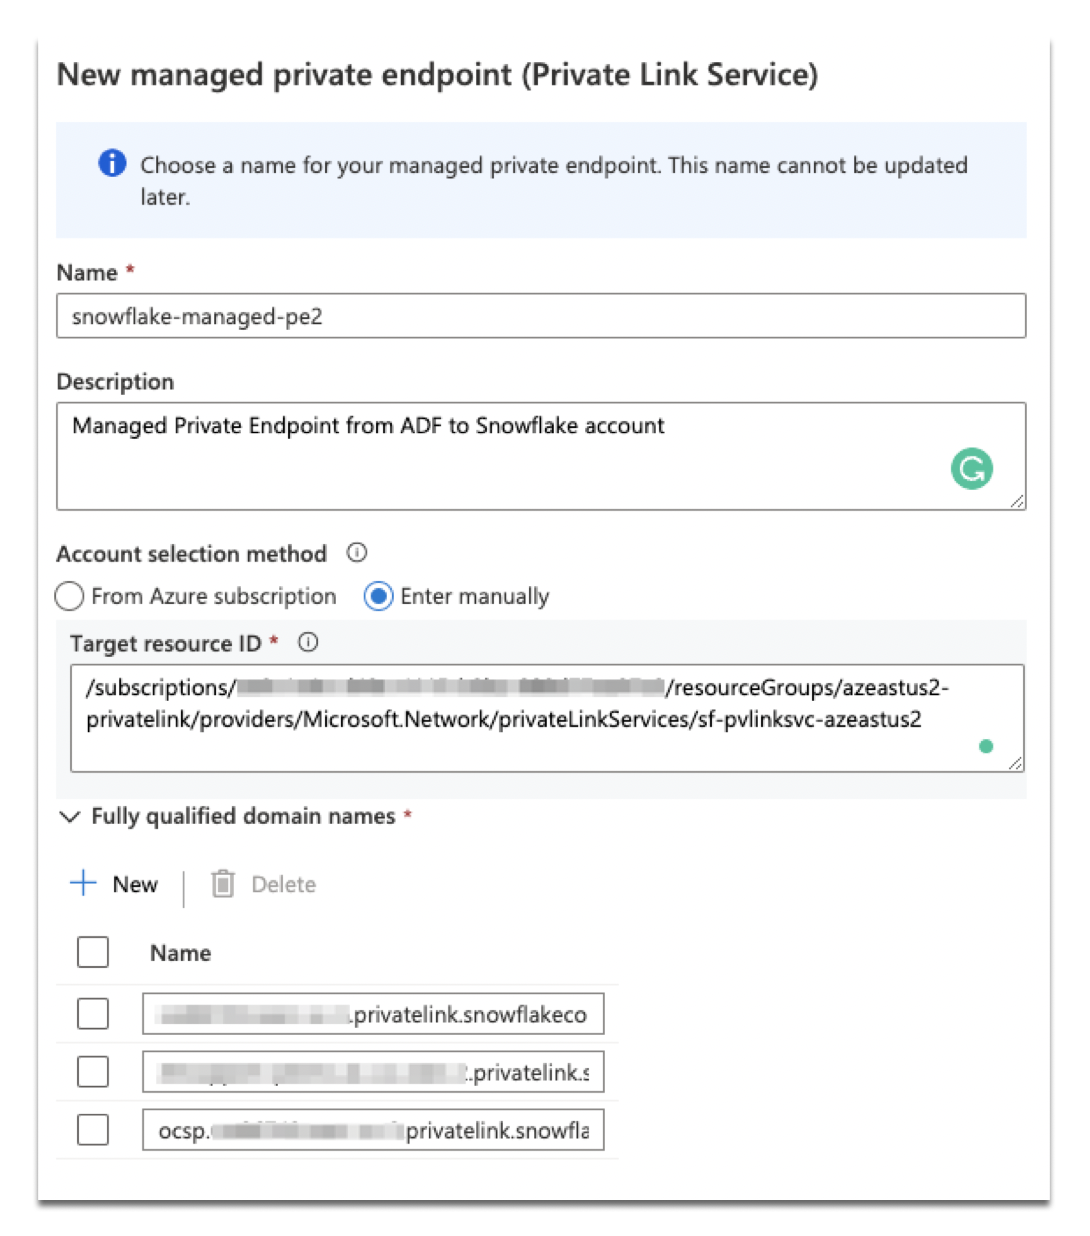Tick checkbox for the ocsp domain row
1090x1236 pixels.
93,1130
